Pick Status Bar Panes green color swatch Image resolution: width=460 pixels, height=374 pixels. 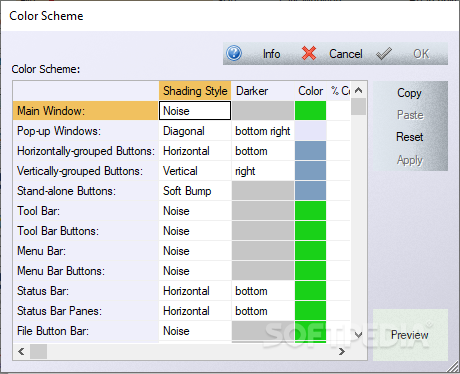pos(311,311)
